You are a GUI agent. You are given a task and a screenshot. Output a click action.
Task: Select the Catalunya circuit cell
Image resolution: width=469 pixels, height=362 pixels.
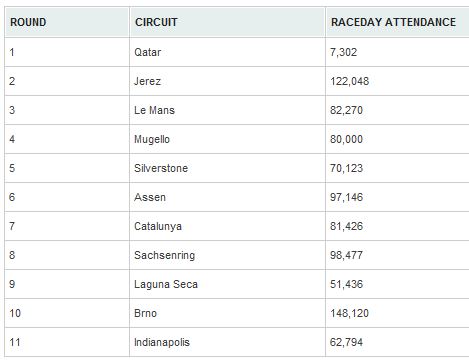tap(227, 226)
